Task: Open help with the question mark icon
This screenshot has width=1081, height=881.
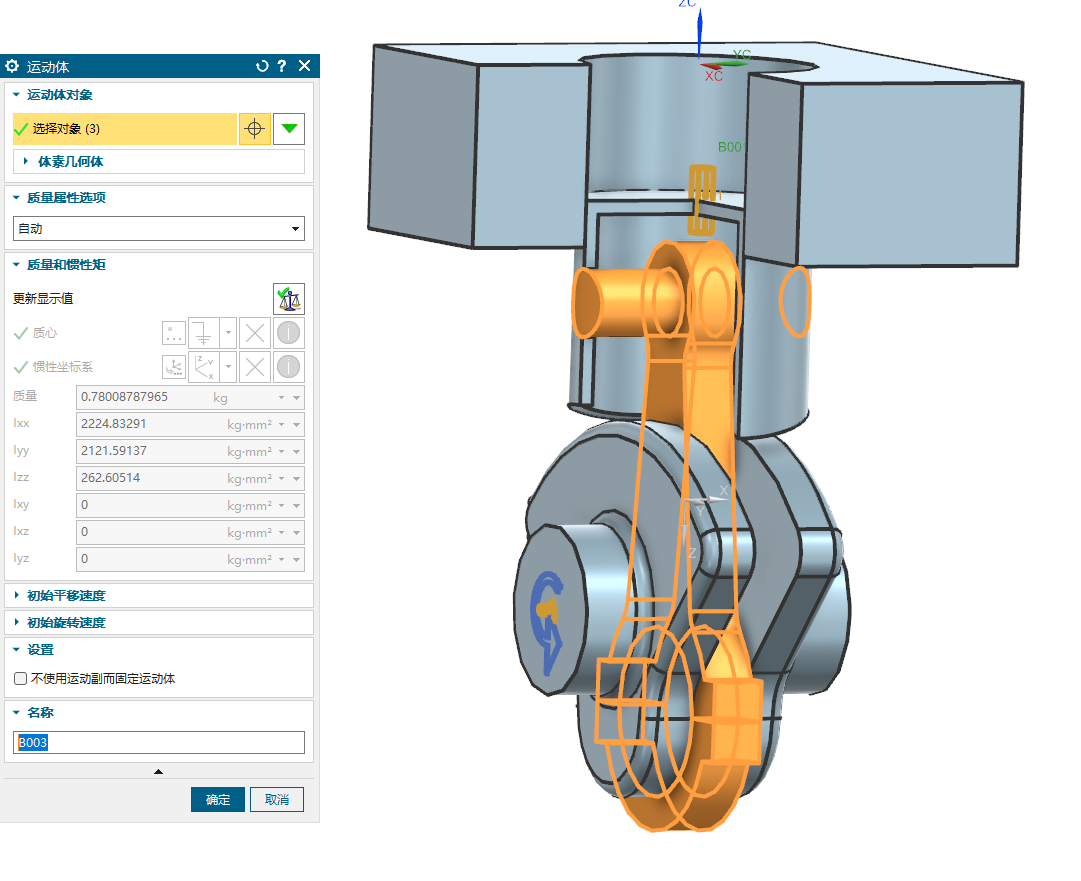Action: coord(282,66)
